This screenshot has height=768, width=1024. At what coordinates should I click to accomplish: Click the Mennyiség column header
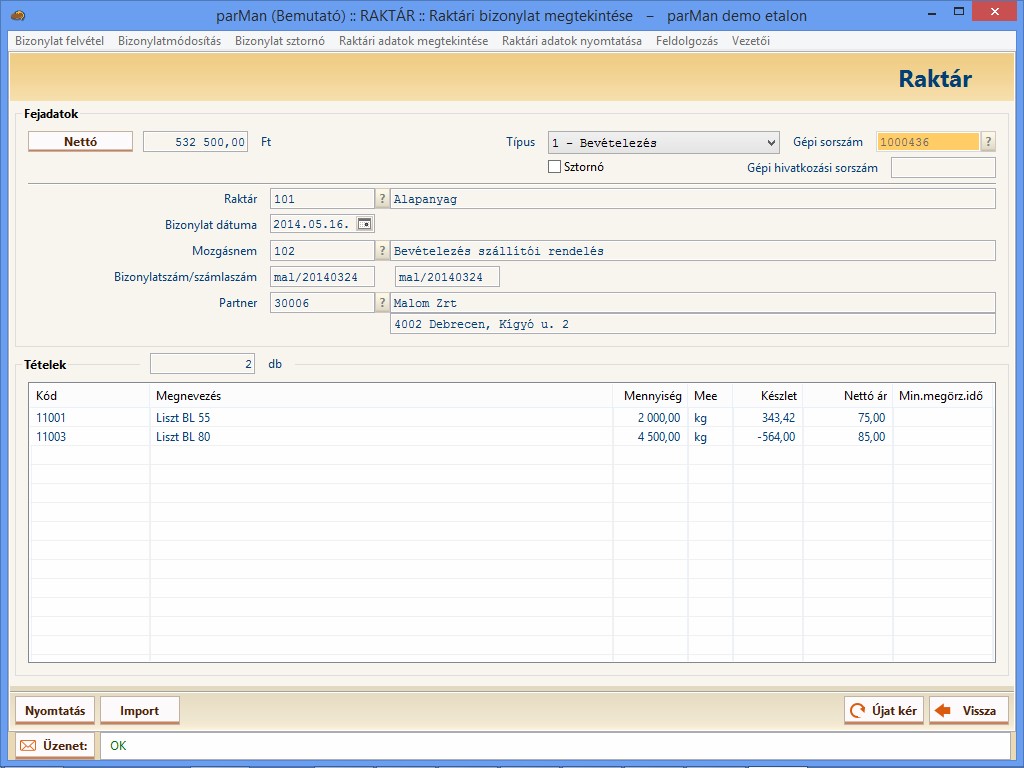(652, 396)
